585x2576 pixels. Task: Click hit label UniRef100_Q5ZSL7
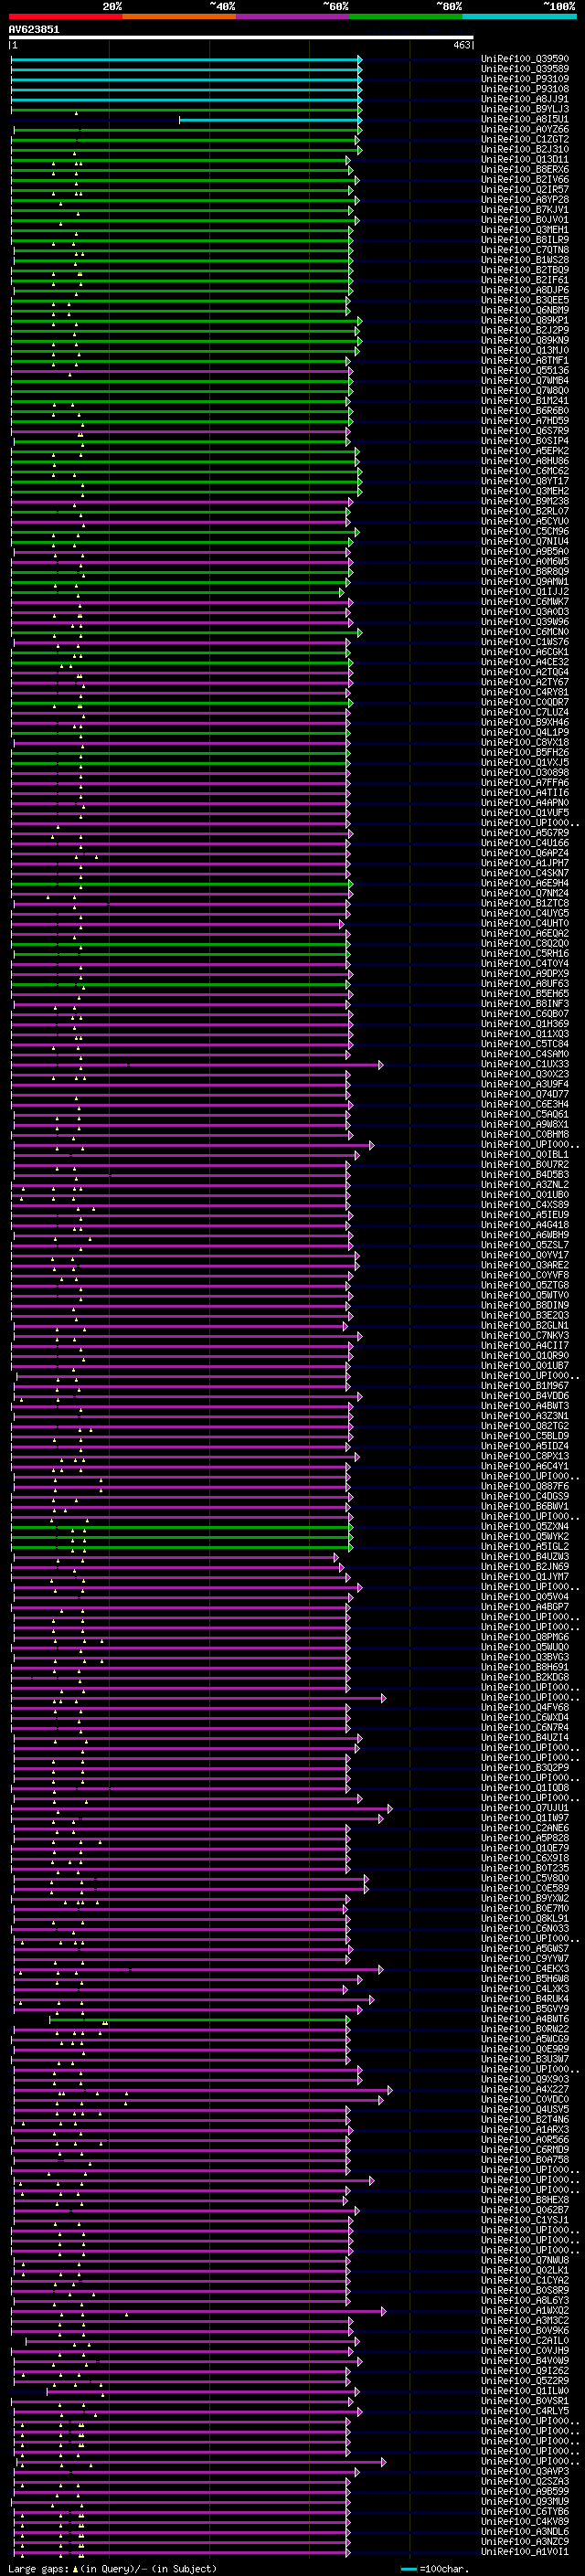525,1245
